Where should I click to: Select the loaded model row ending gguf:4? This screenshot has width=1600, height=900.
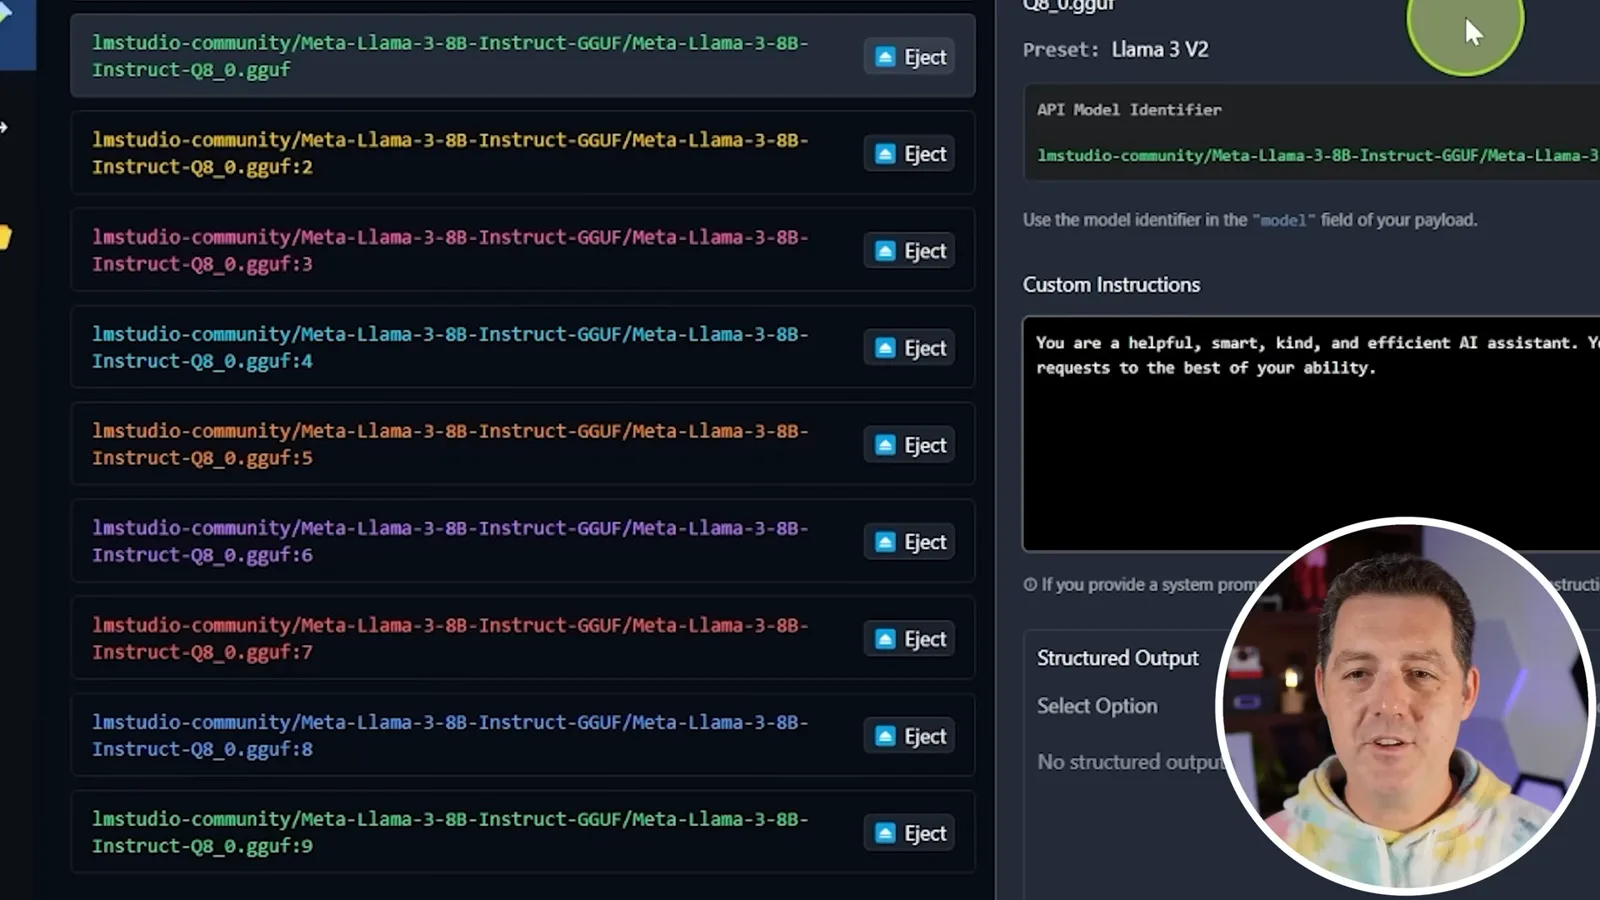pos(522,347)
